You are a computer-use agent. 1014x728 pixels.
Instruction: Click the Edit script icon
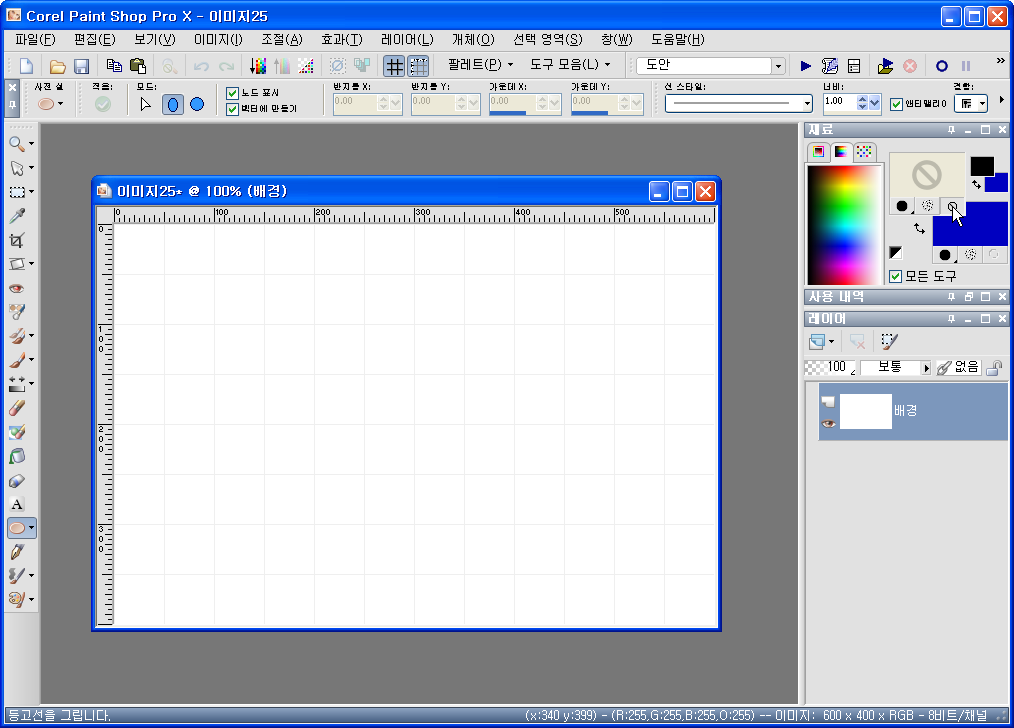pos(830,65)
